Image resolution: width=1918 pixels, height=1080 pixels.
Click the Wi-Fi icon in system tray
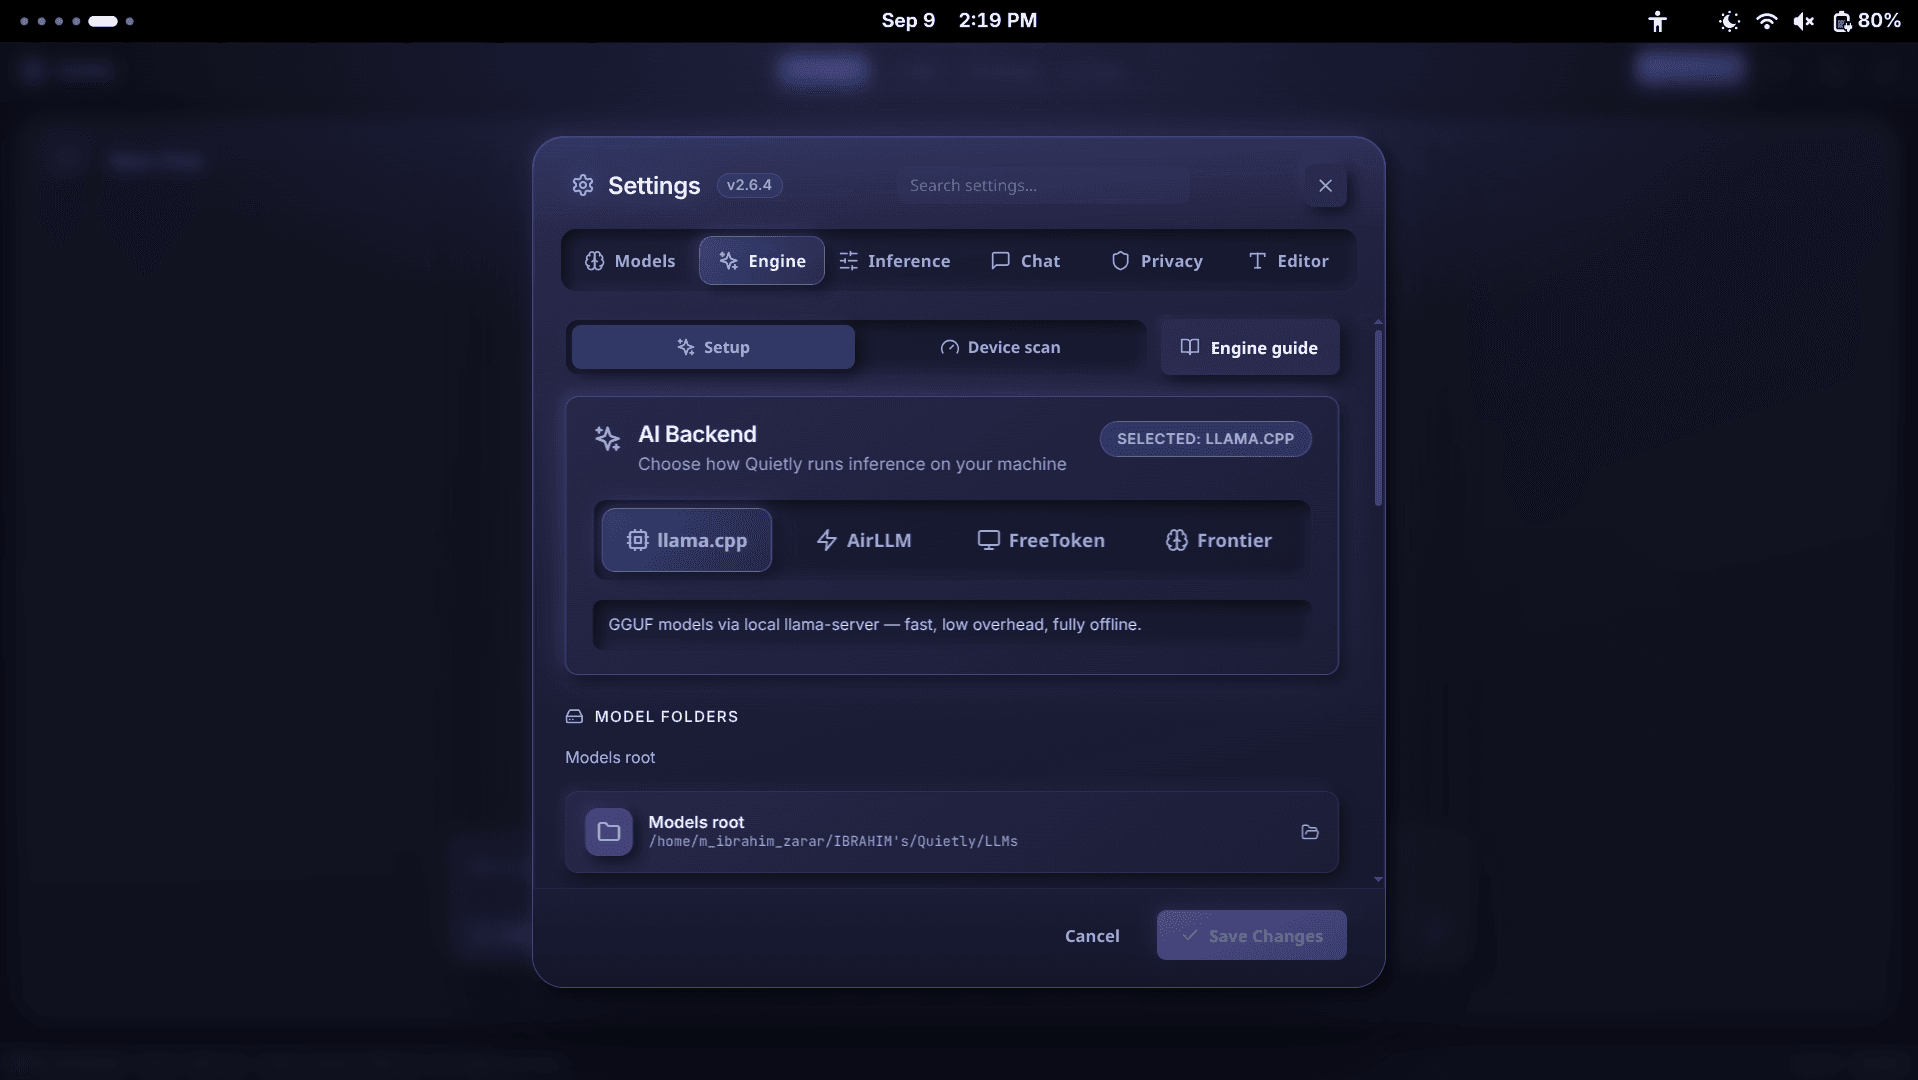click(x=1767, y=21)
